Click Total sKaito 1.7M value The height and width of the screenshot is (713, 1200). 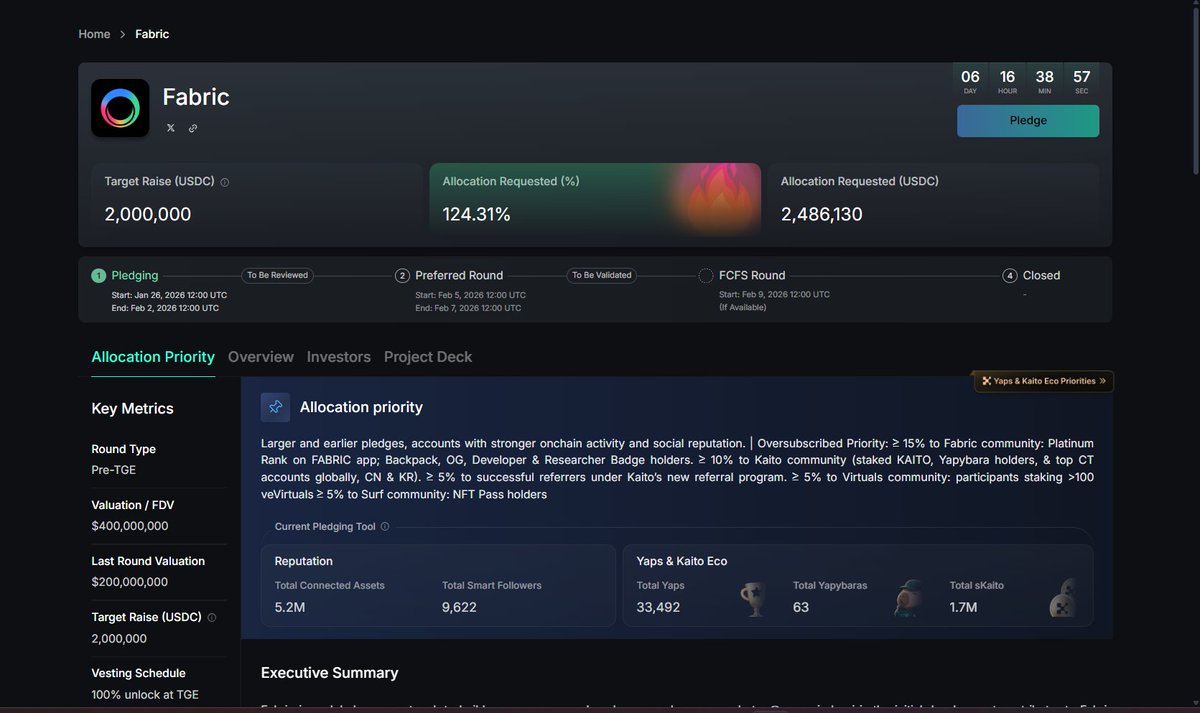pos(963,606)
